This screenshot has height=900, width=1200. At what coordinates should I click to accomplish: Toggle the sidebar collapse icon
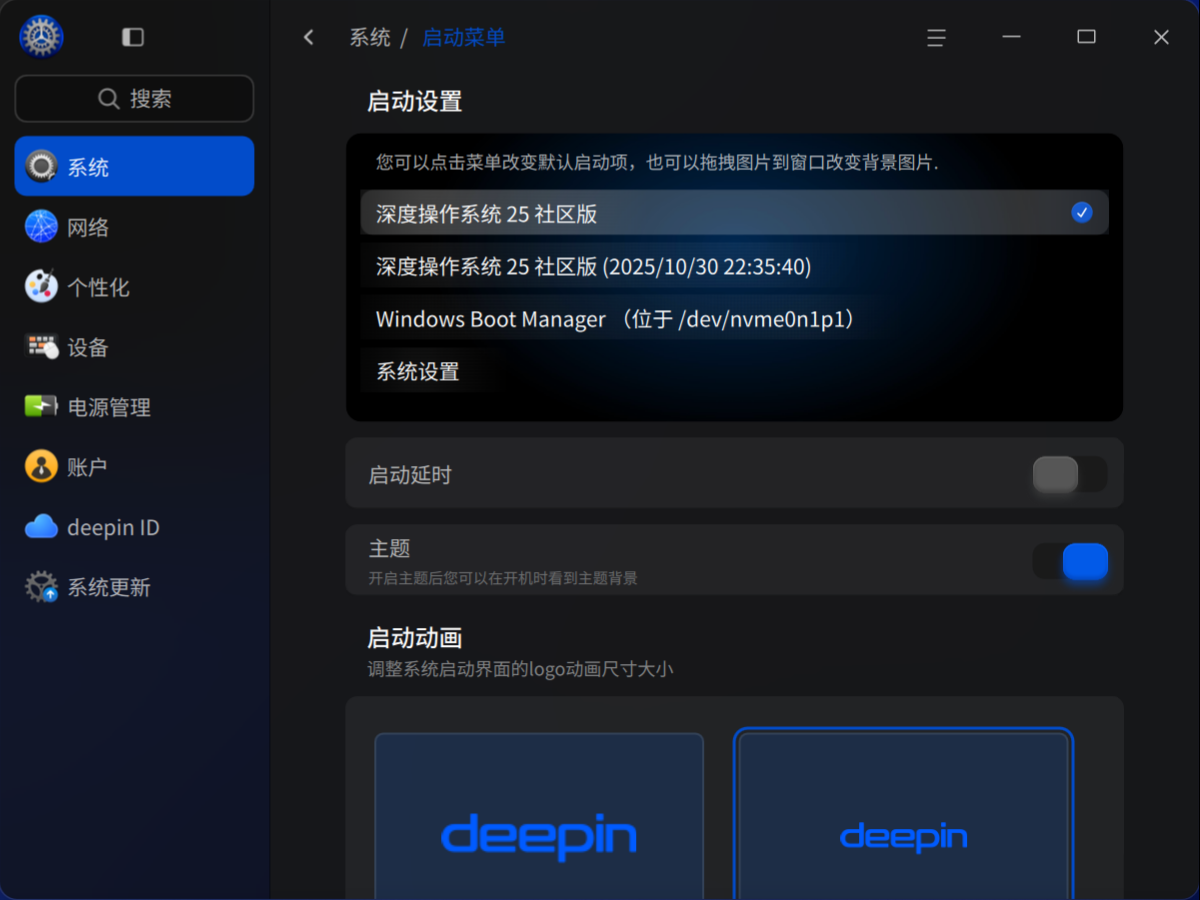click(133, 37)
